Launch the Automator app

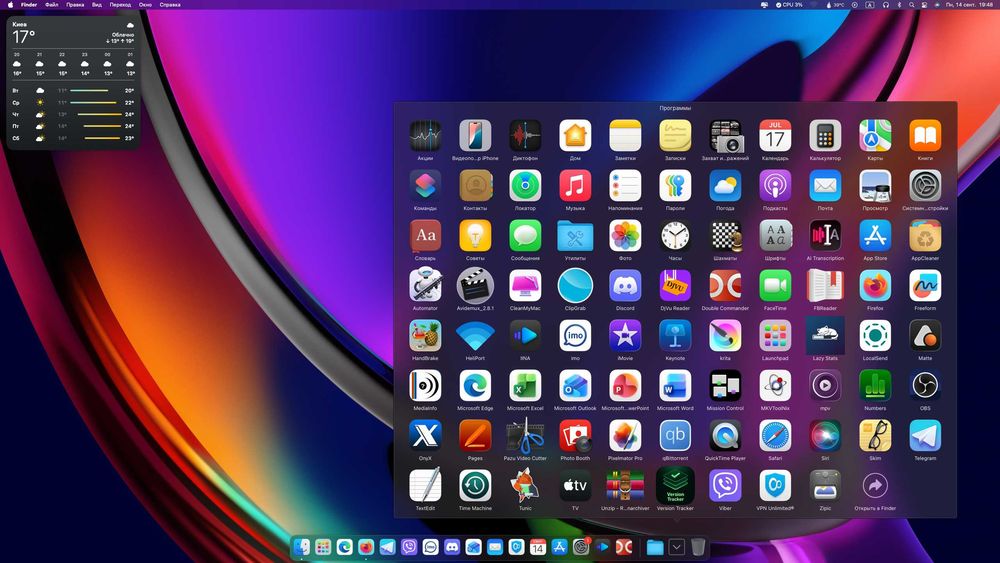point(425,286)
